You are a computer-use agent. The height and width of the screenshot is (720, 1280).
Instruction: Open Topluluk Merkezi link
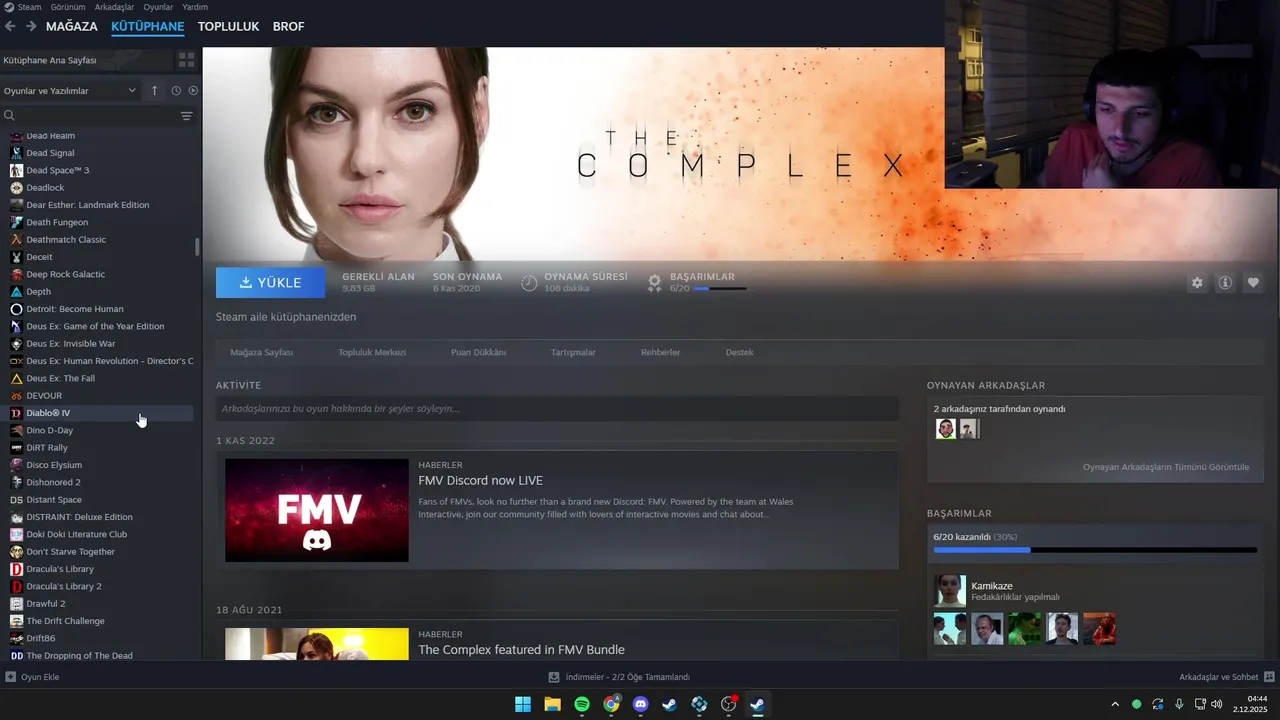(372, 353)
